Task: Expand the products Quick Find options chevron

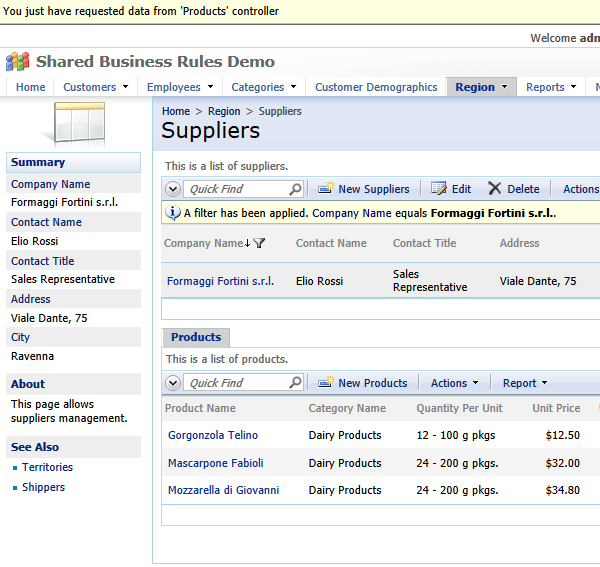Action: [173, 383]
